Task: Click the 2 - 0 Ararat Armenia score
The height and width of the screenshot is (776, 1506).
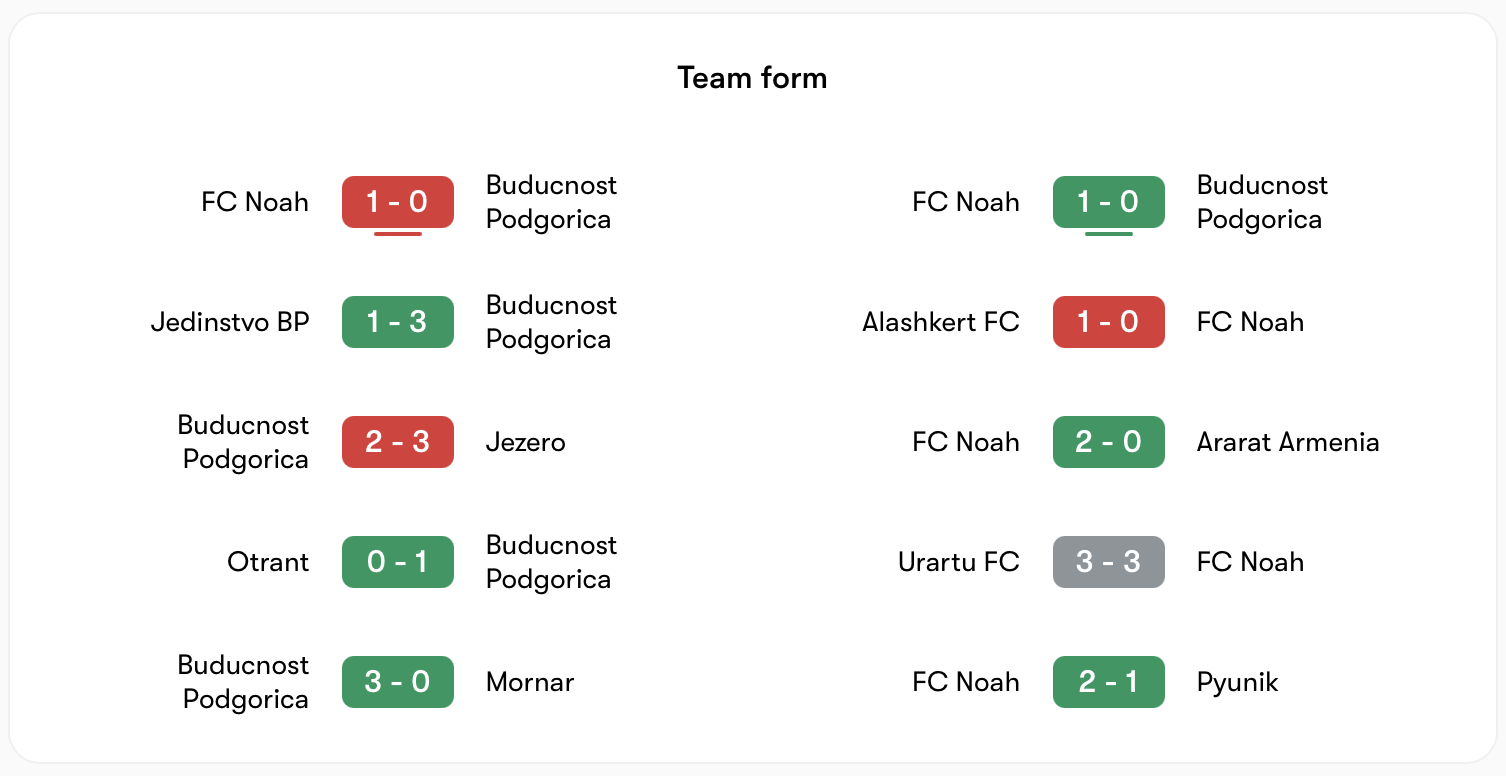Action: (1109, 442)
